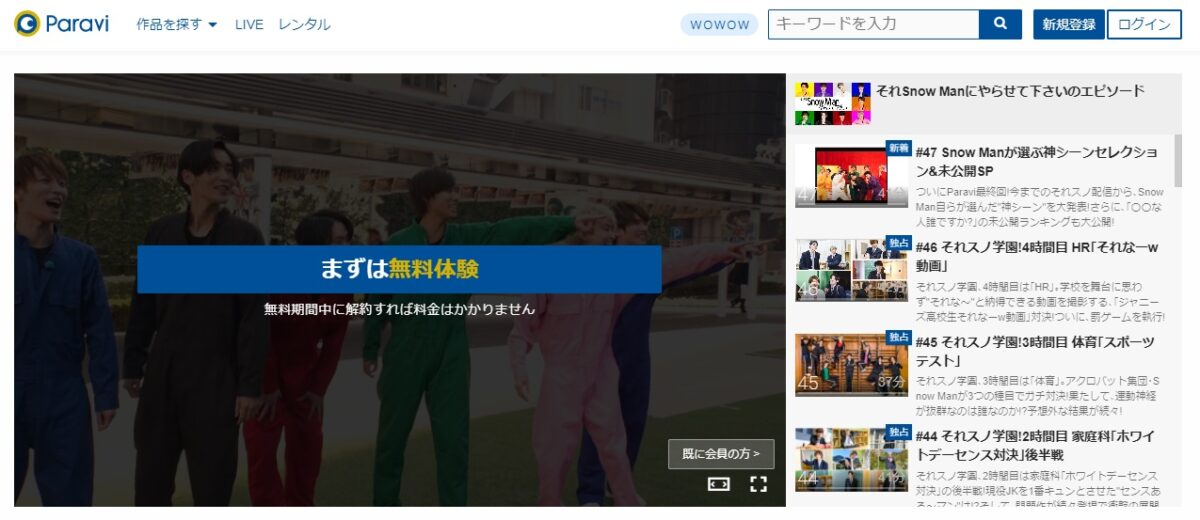Open the ログイン login button

[1144, 25]
